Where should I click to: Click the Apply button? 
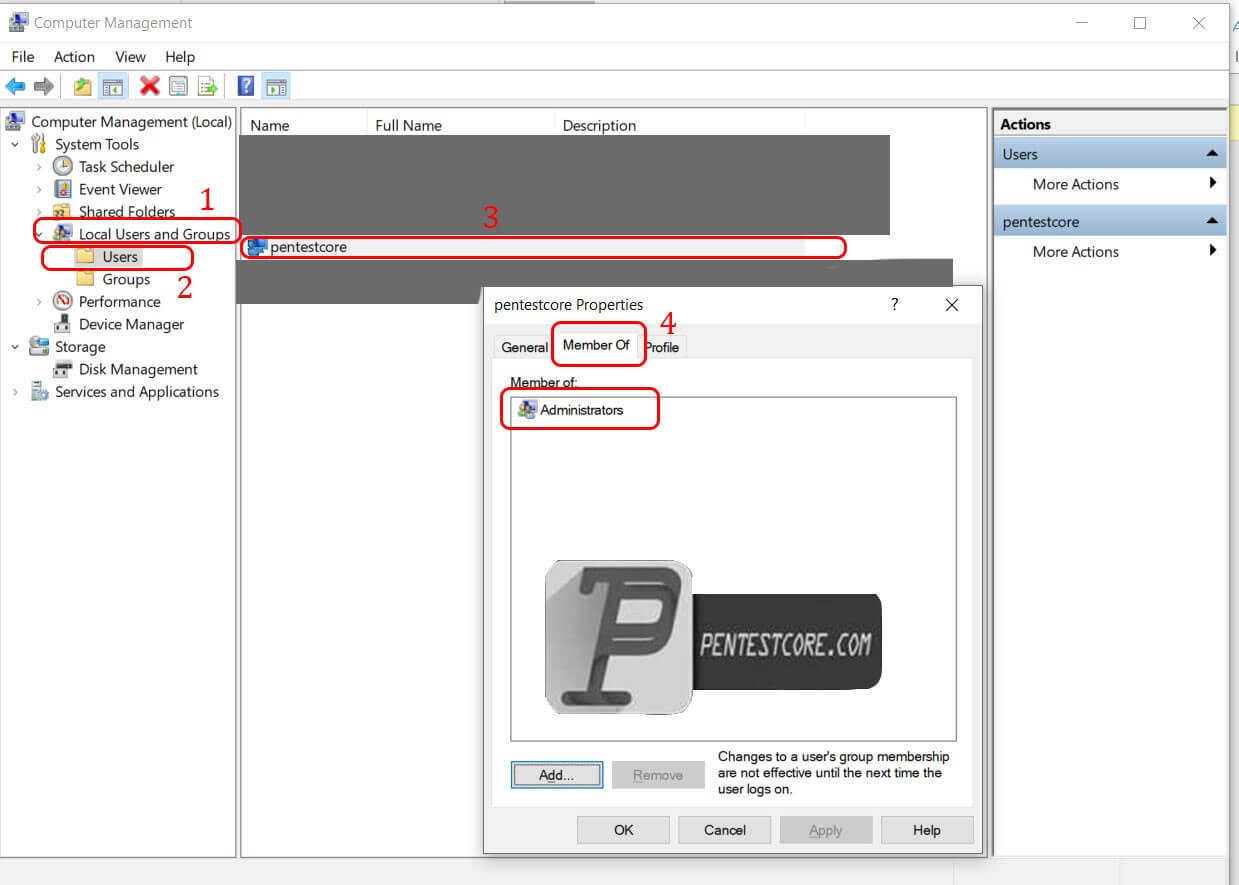tap(826, 830)
